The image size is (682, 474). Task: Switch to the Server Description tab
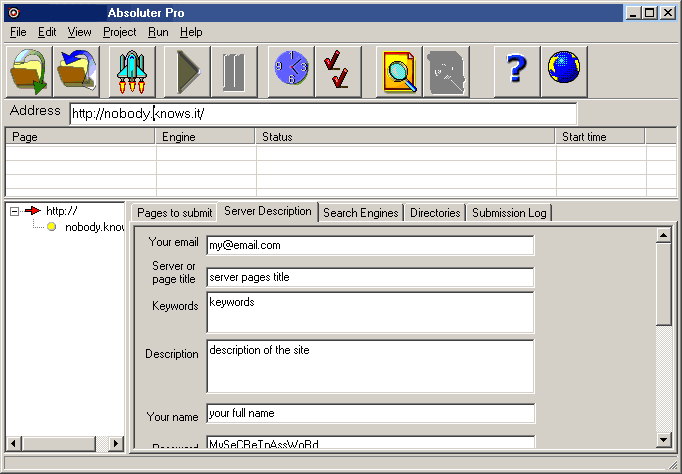[267, 211]
